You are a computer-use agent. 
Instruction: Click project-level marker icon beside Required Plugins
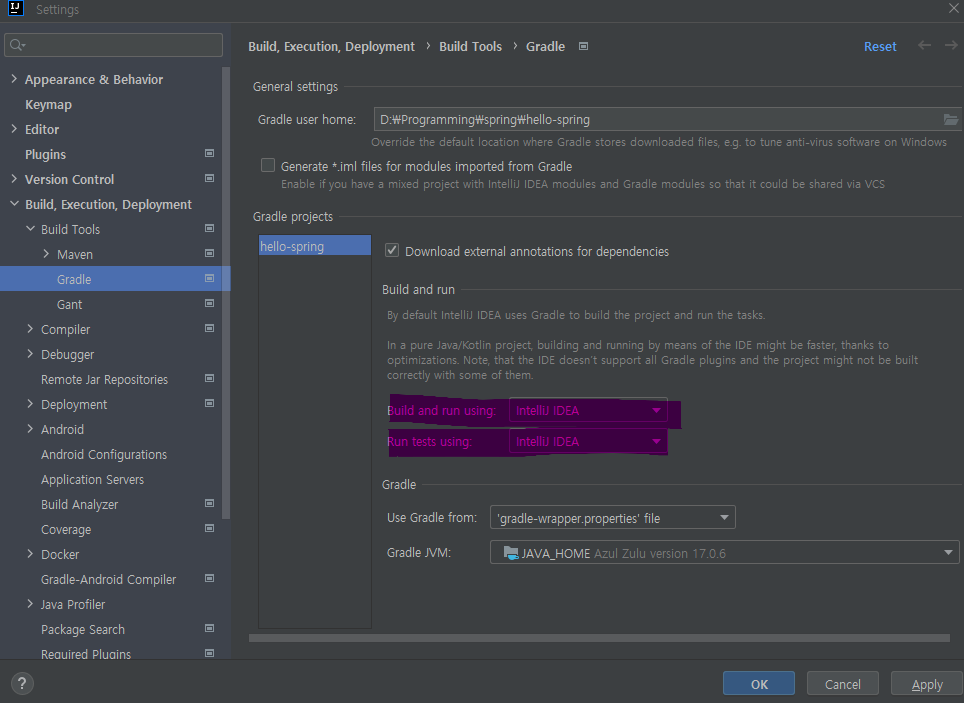(209, 653)
